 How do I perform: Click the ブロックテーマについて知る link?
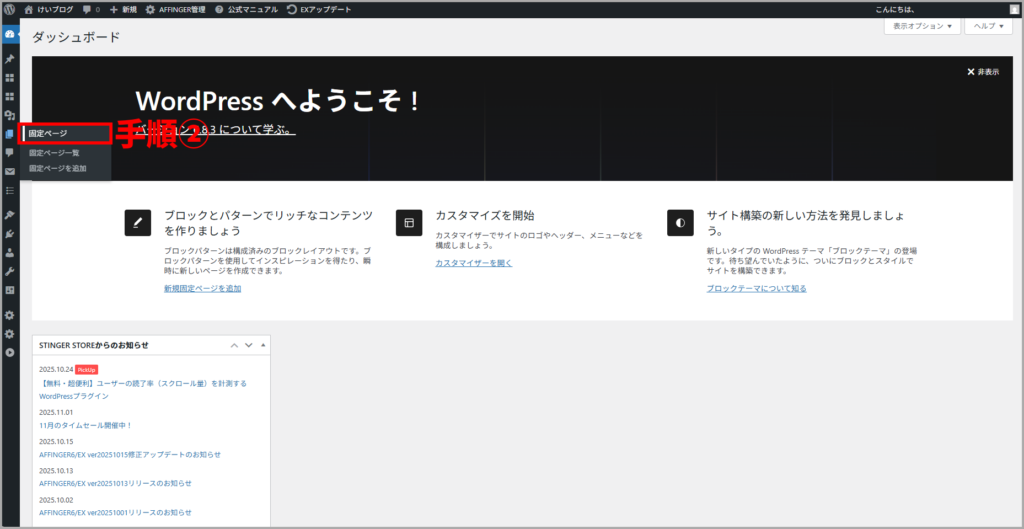pos(756,288)
